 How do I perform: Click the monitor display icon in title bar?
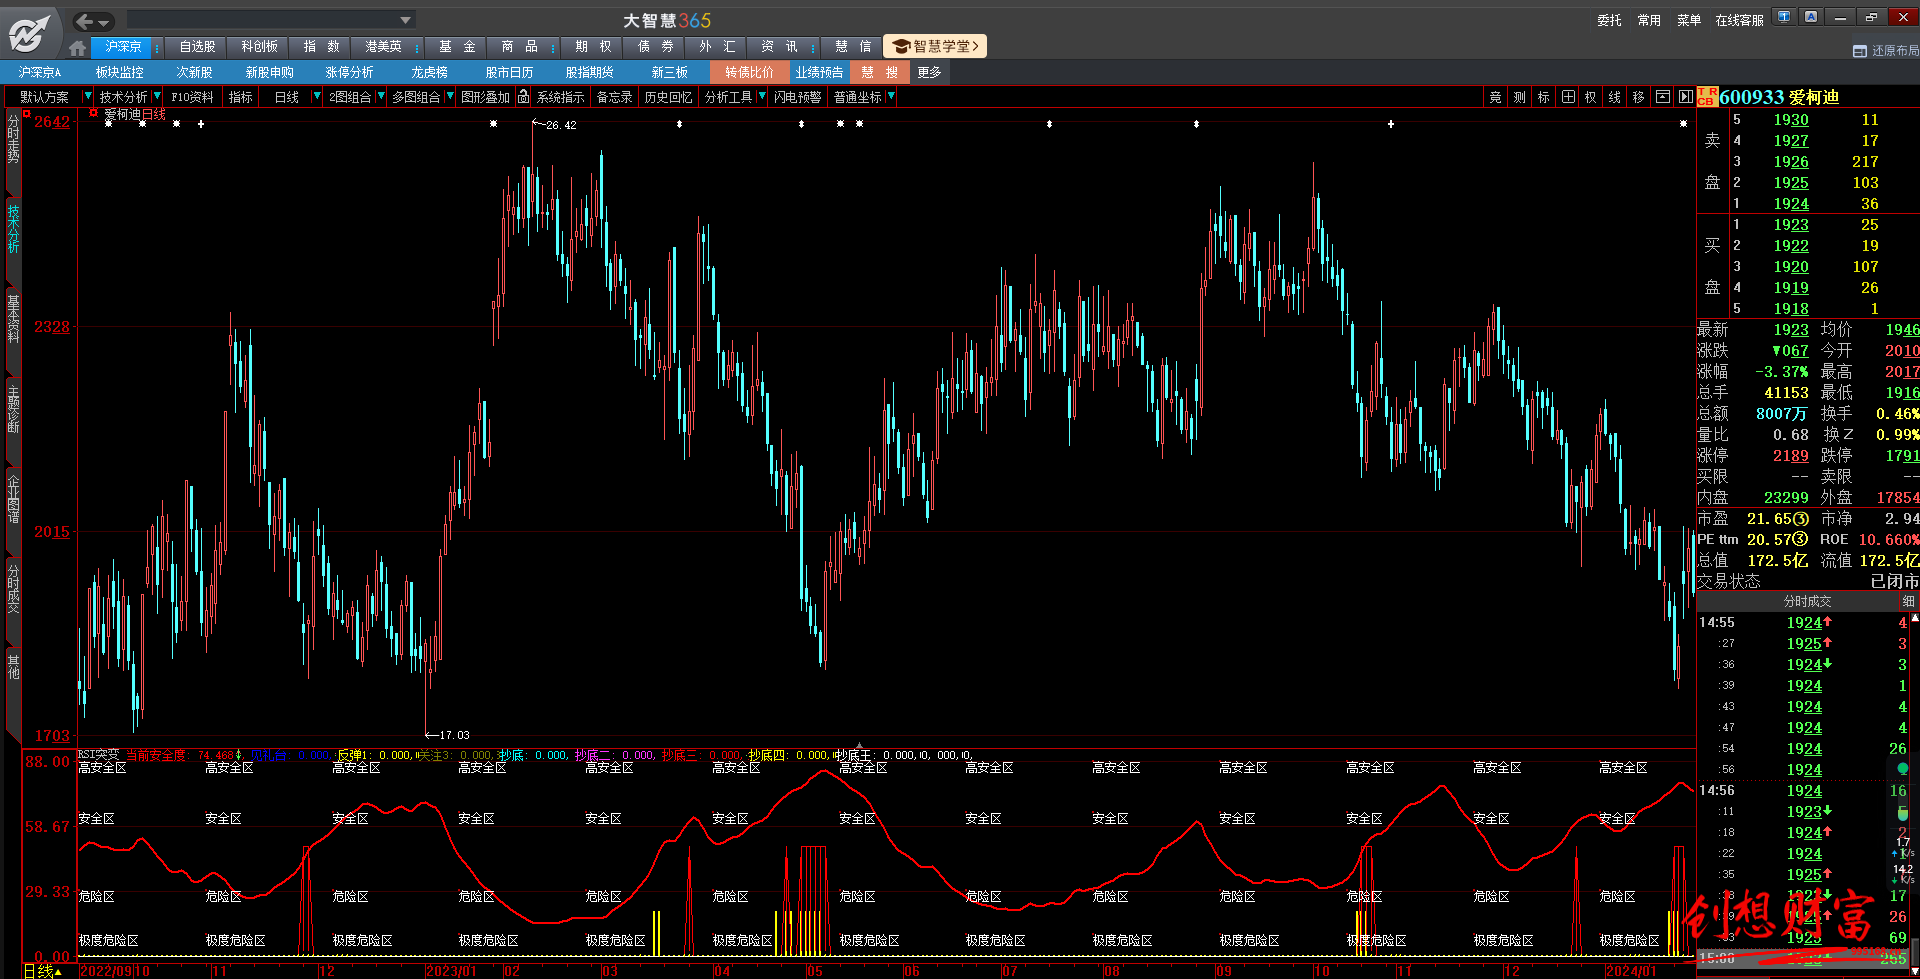tap(1783, 17)
